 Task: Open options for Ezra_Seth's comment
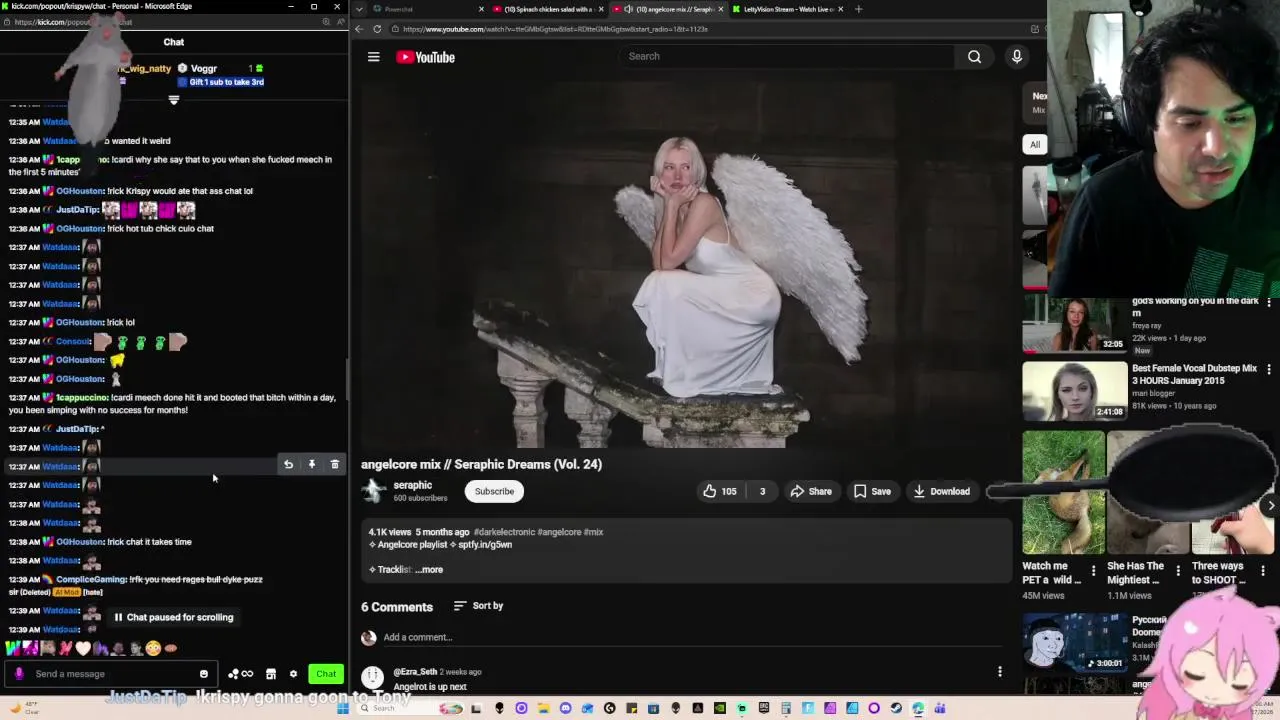999,672
